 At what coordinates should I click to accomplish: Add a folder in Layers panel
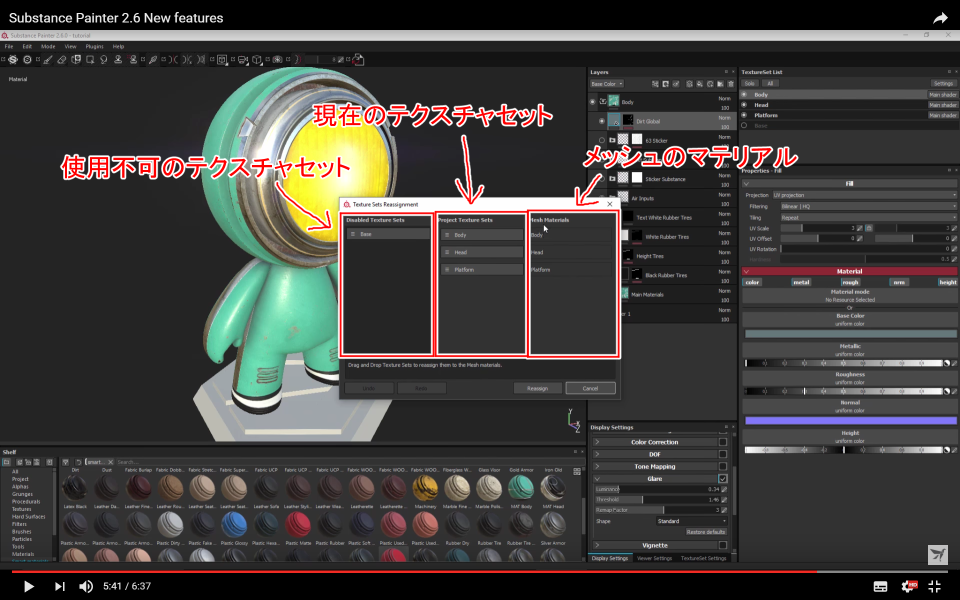pos(720,84)
